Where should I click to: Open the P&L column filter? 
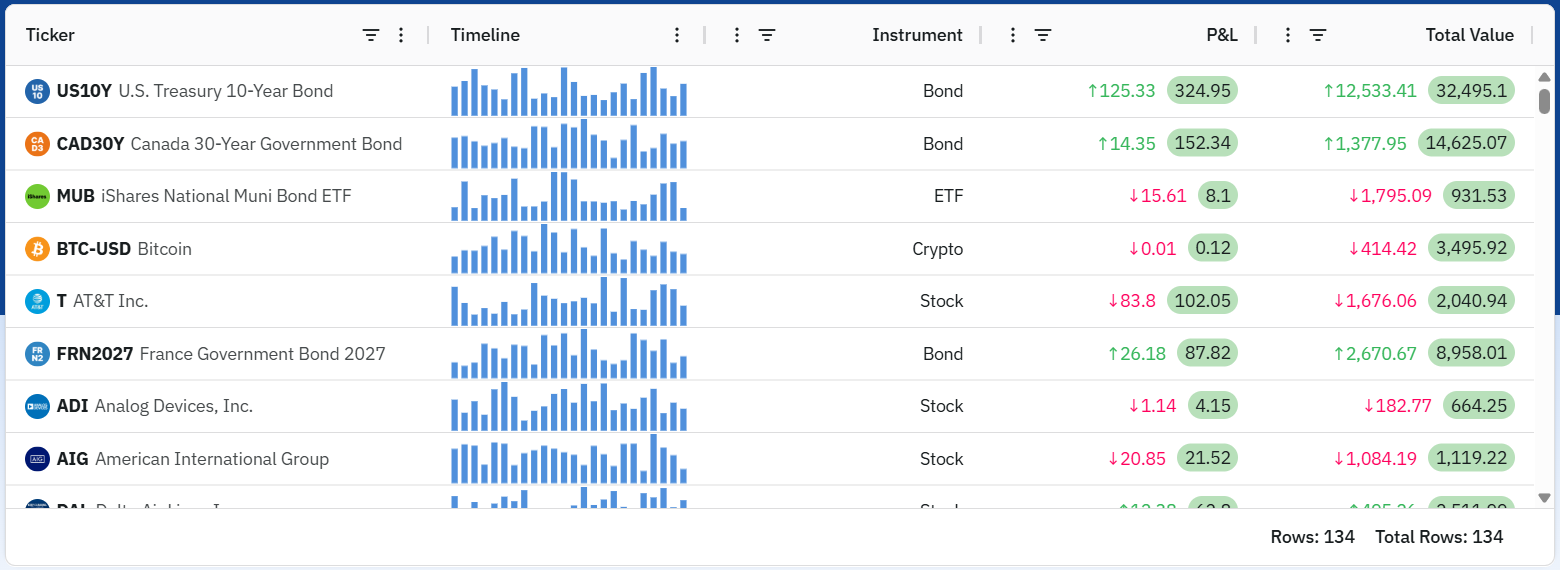pyautogui.click(x=1043, y=35)
